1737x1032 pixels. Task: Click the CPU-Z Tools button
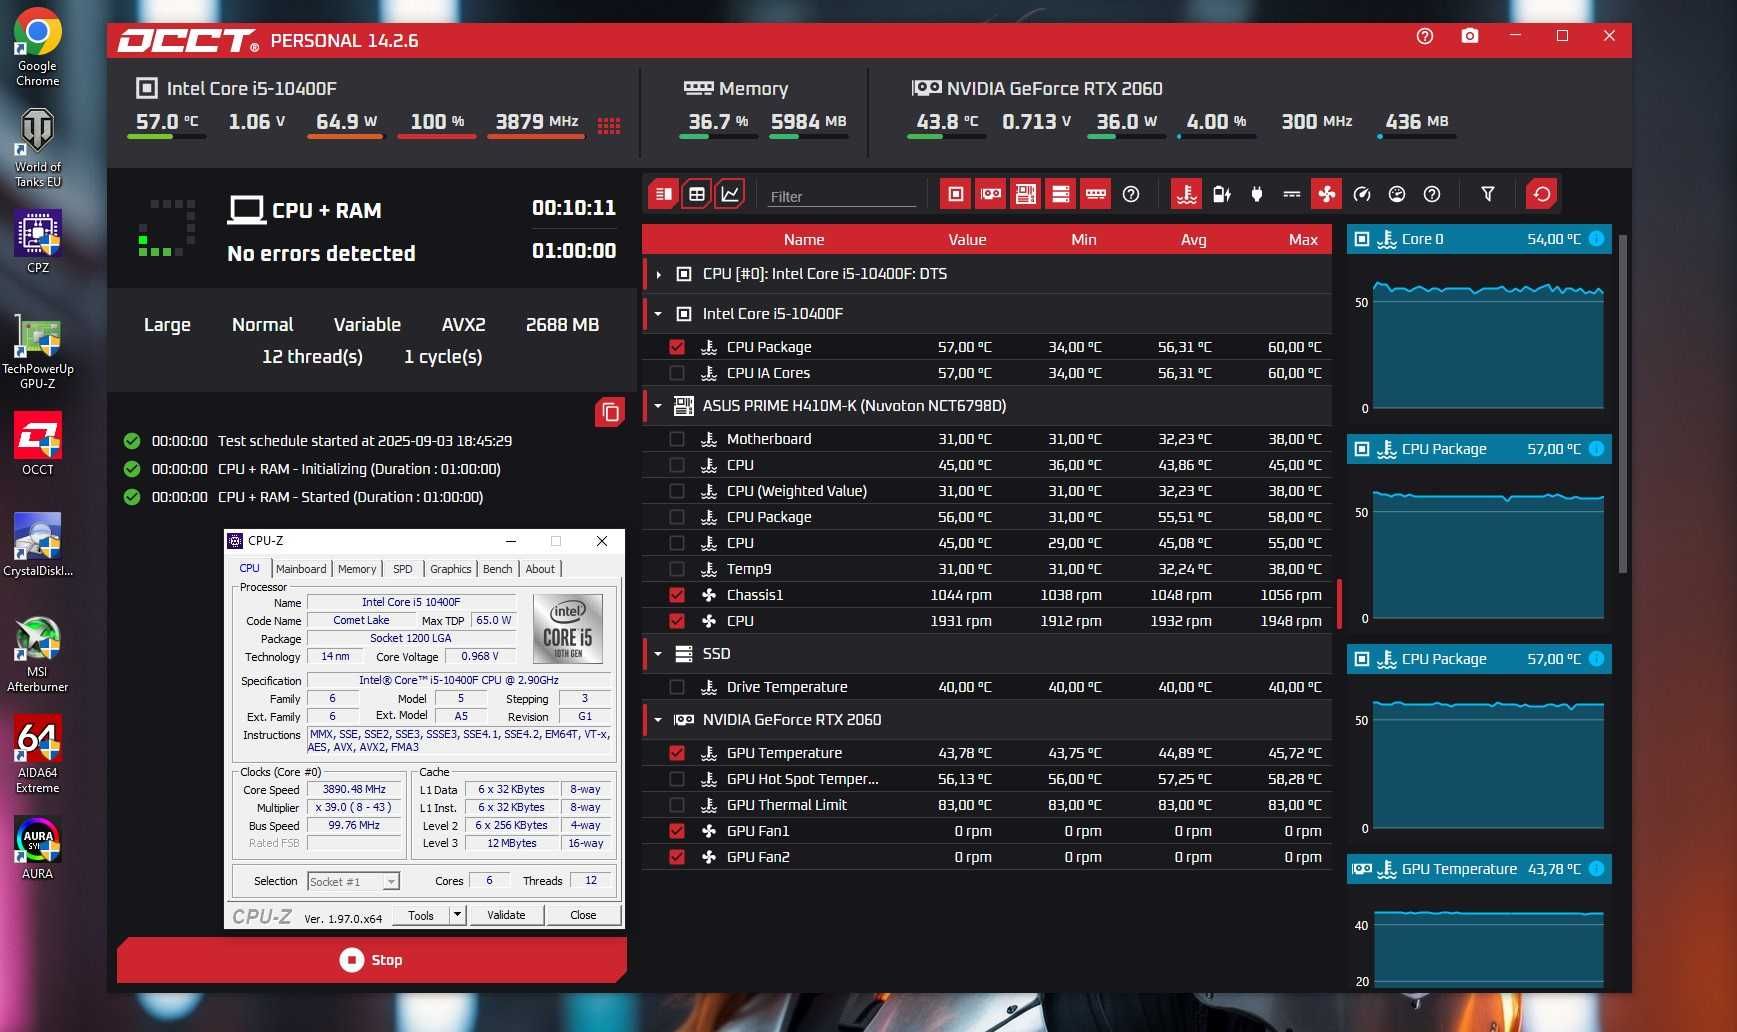click(x=421, y=915)
